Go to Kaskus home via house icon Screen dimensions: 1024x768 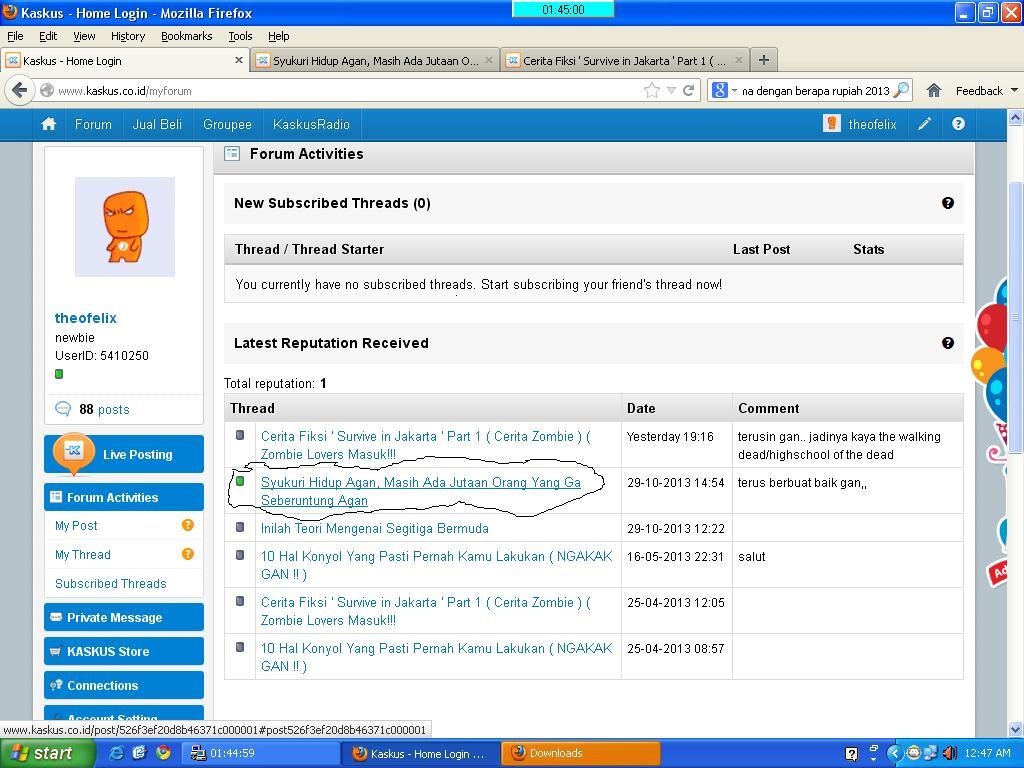pyautogui.click(x=48, y=124)
